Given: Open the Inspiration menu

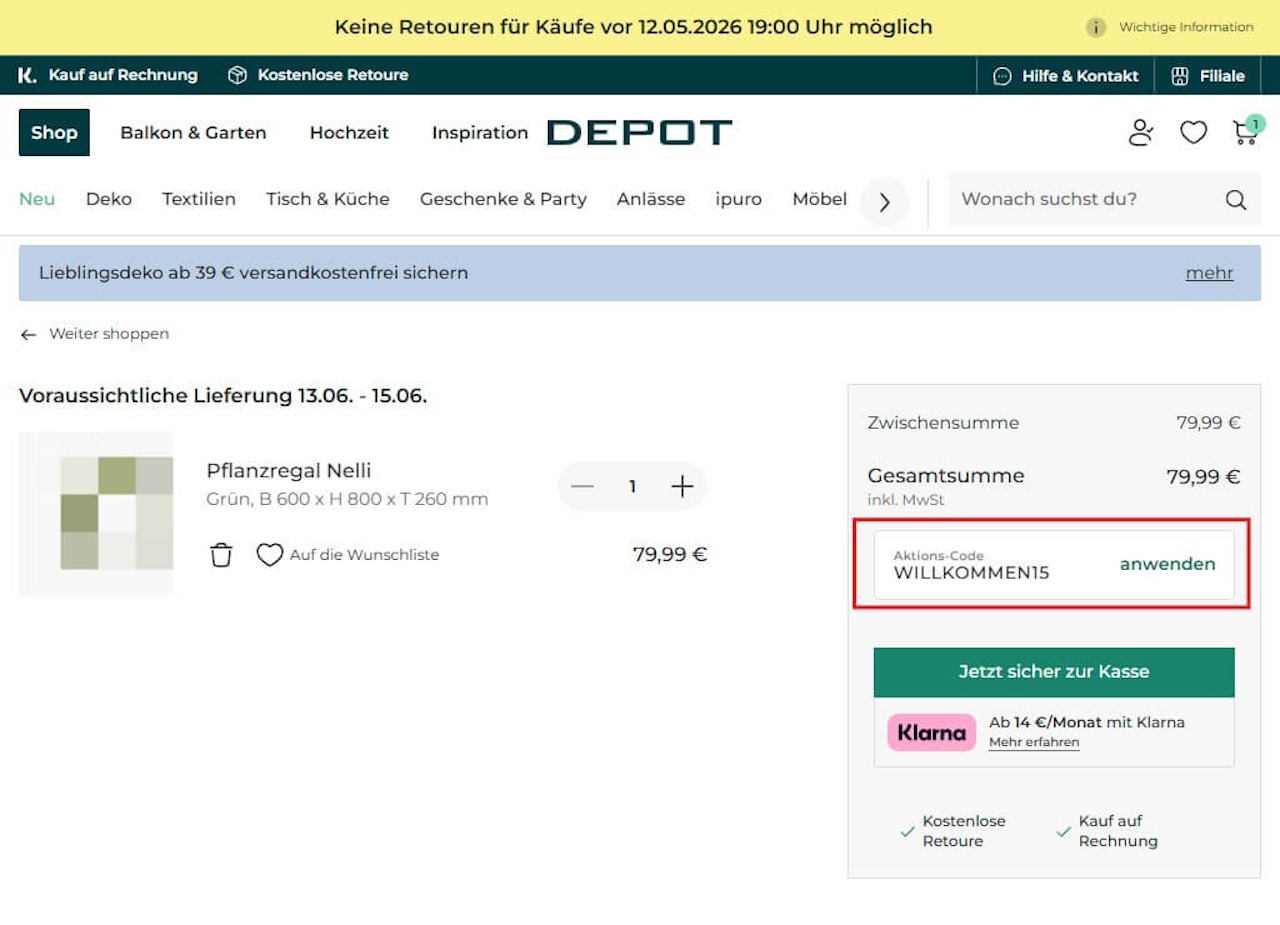Looking at the screenshot, I should (x=480, y=132).
